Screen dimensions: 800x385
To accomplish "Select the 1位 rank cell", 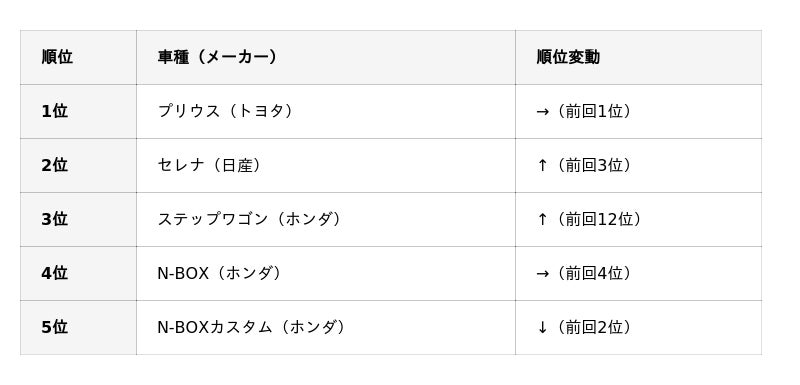I will point(78,111).
